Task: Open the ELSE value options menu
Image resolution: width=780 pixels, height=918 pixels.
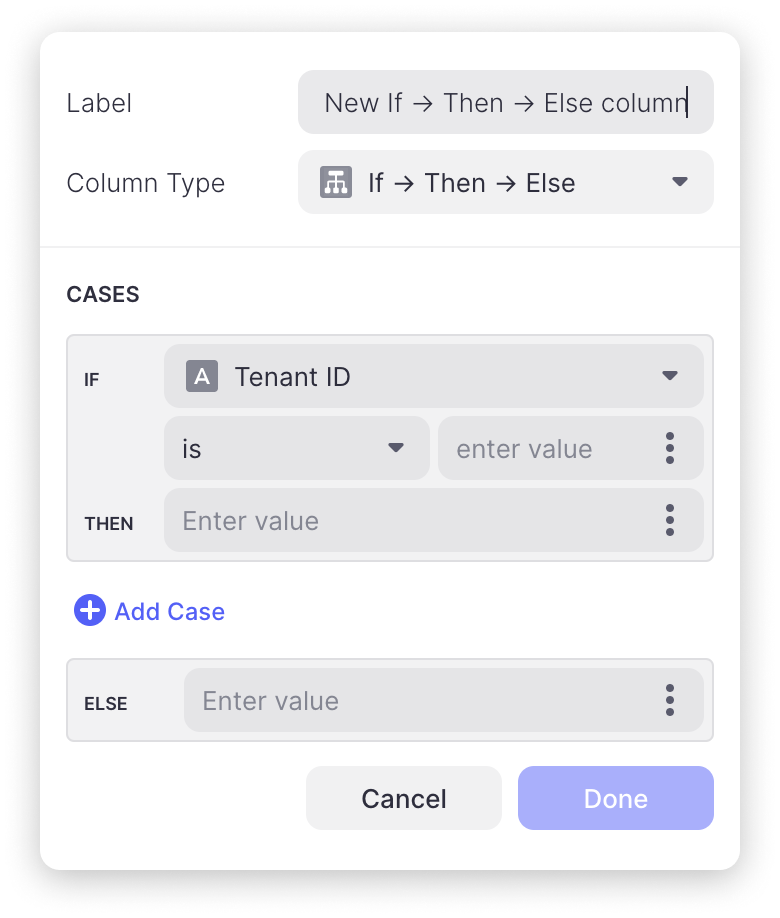Action: (x=670, y=701)
